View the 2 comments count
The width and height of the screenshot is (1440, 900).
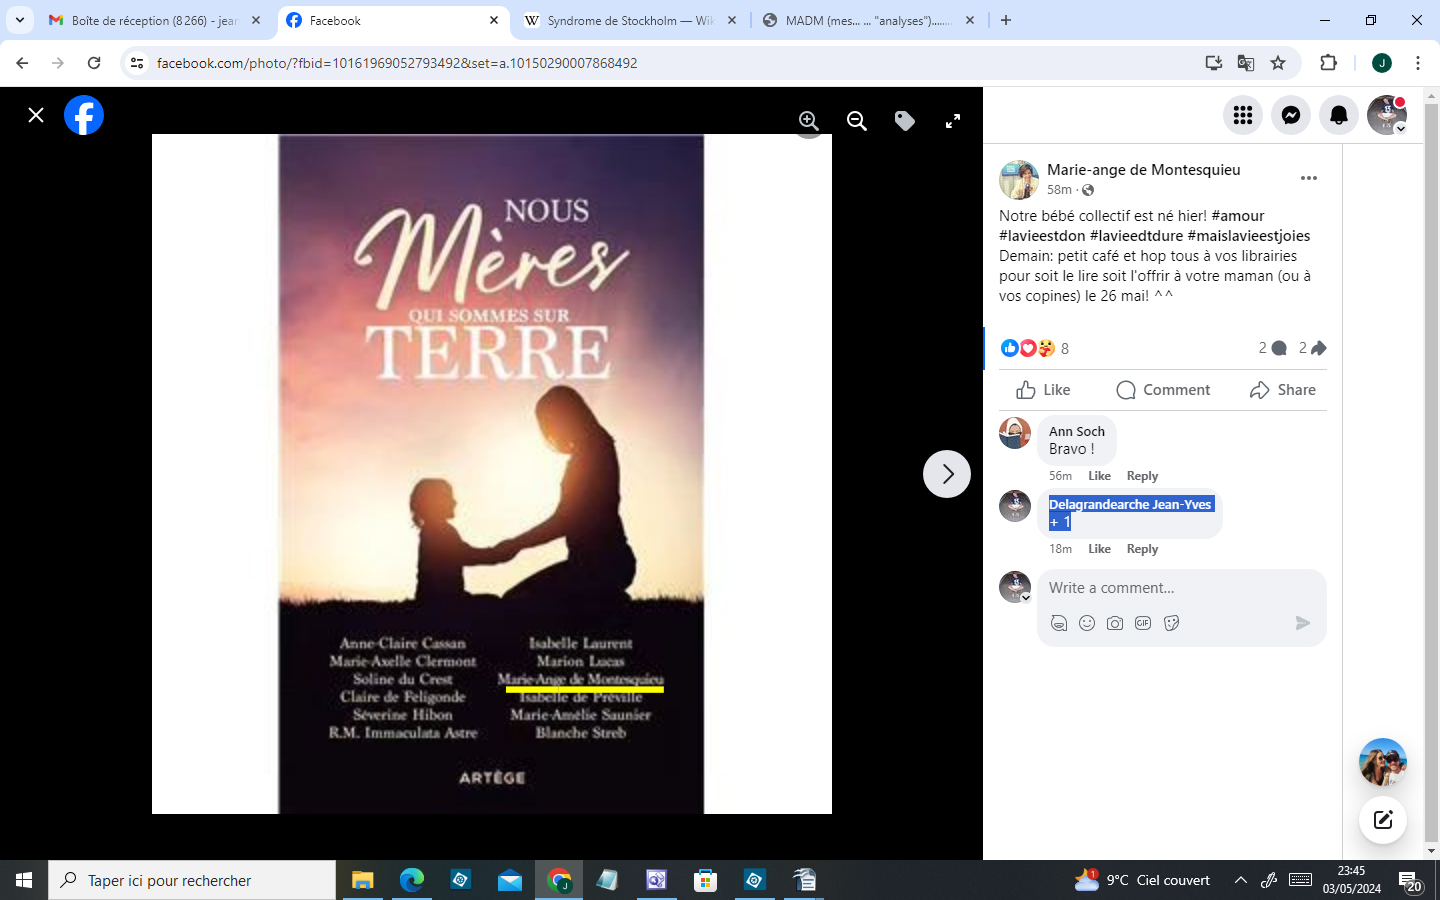tap(1272, 348)
